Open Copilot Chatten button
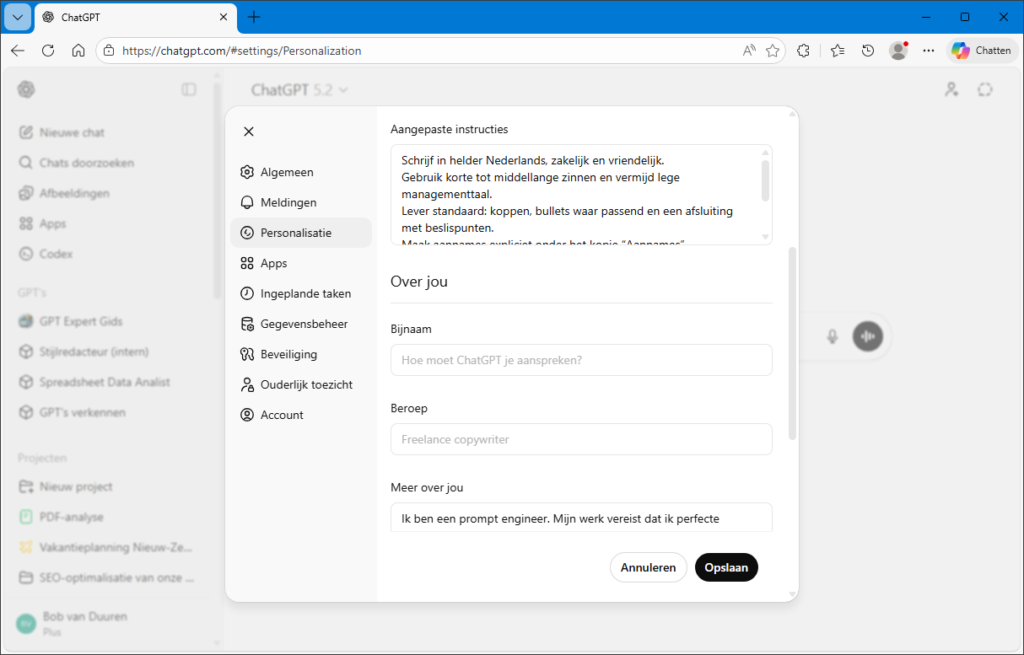 point(982,50)
